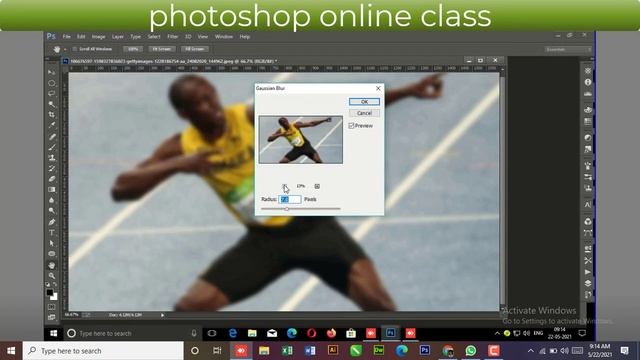This screenshot has width=640, height=360.
Task: Open the Window menu
Action: (x=224, y=37)
